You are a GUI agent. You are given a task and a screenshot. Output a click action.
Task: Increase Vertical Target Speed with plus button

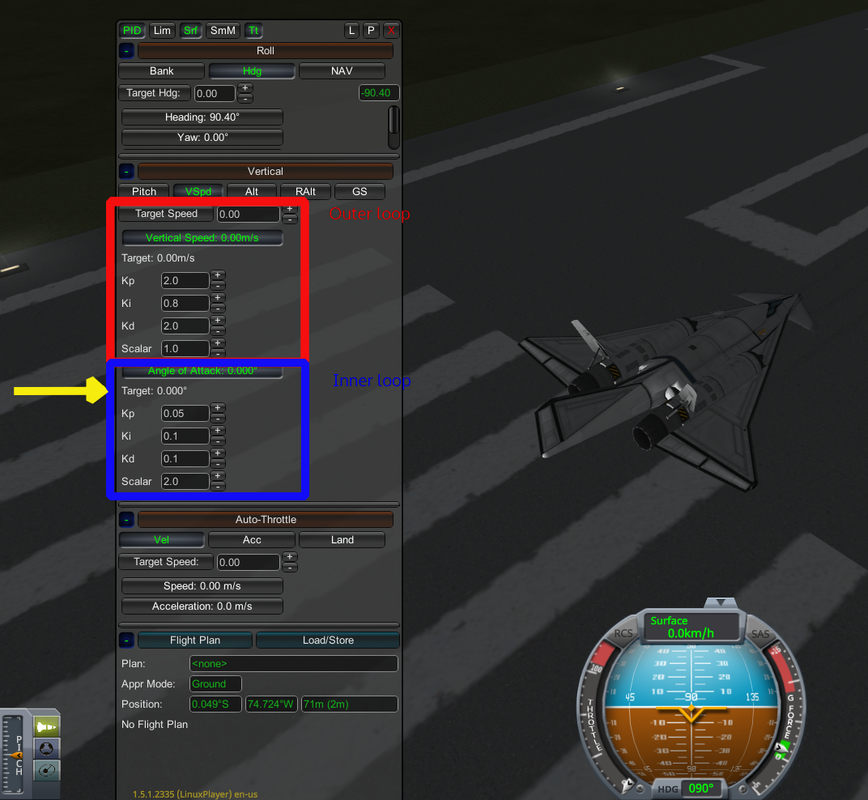click(290, 209)
